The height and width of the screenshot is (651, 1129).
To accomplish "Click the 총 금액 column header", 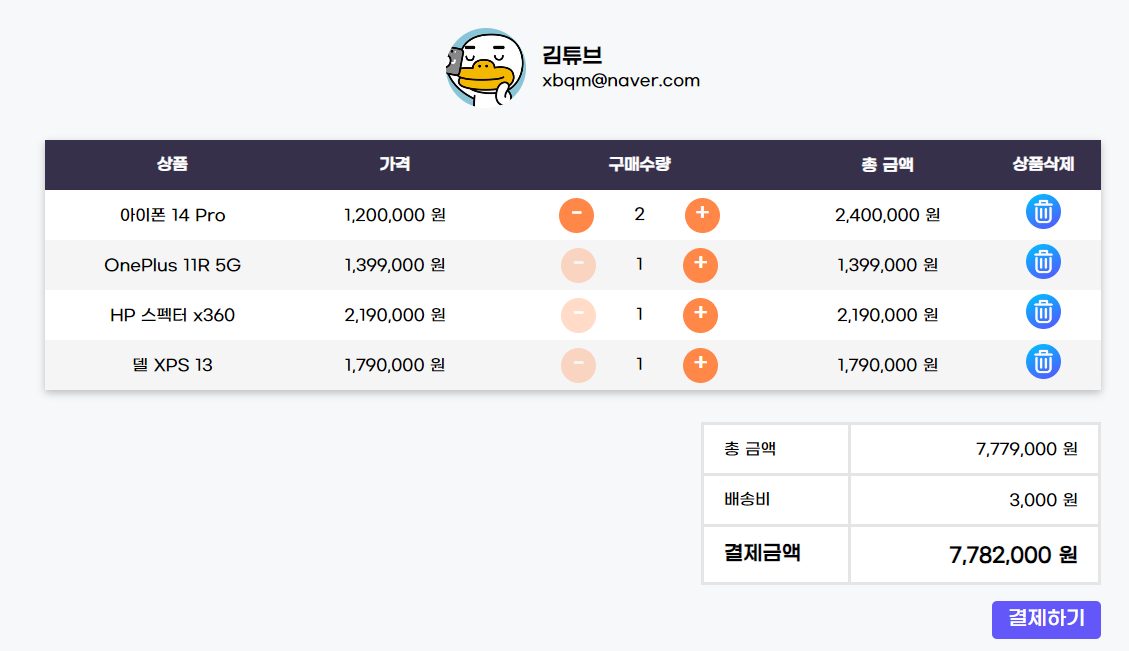I will (x=887, y=165).
